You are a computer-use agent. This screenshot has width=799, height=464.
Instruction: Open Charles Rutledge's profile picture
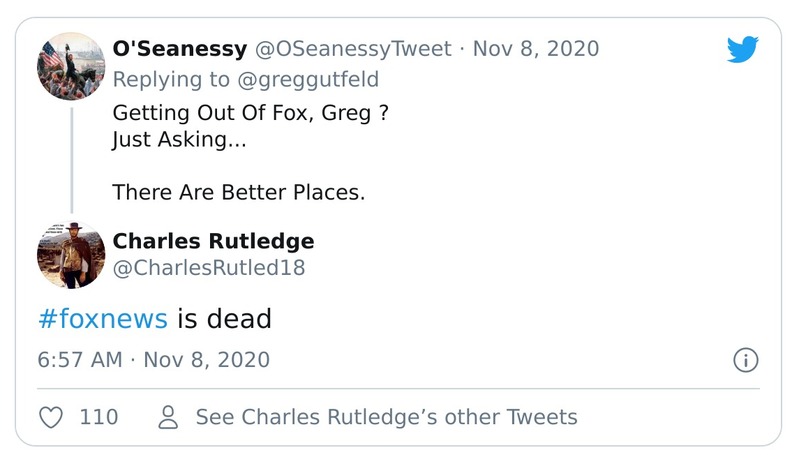(71, 255)
